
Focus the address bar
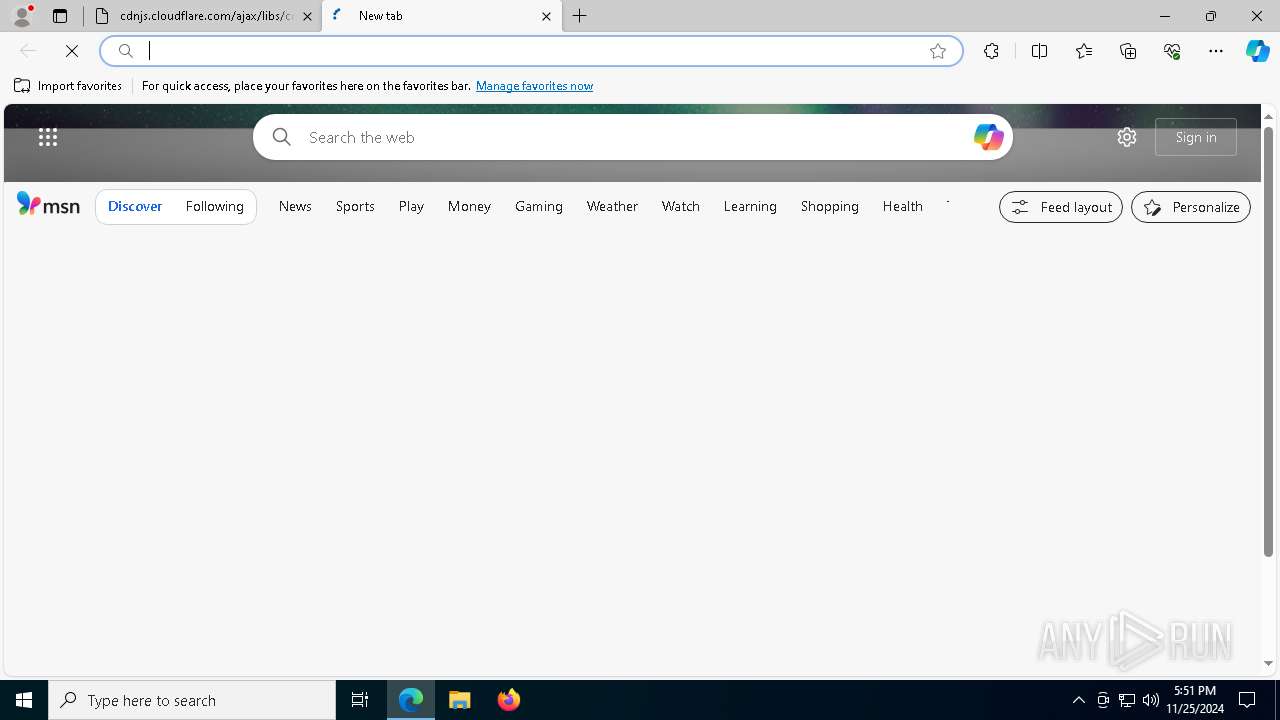(530, 51)
